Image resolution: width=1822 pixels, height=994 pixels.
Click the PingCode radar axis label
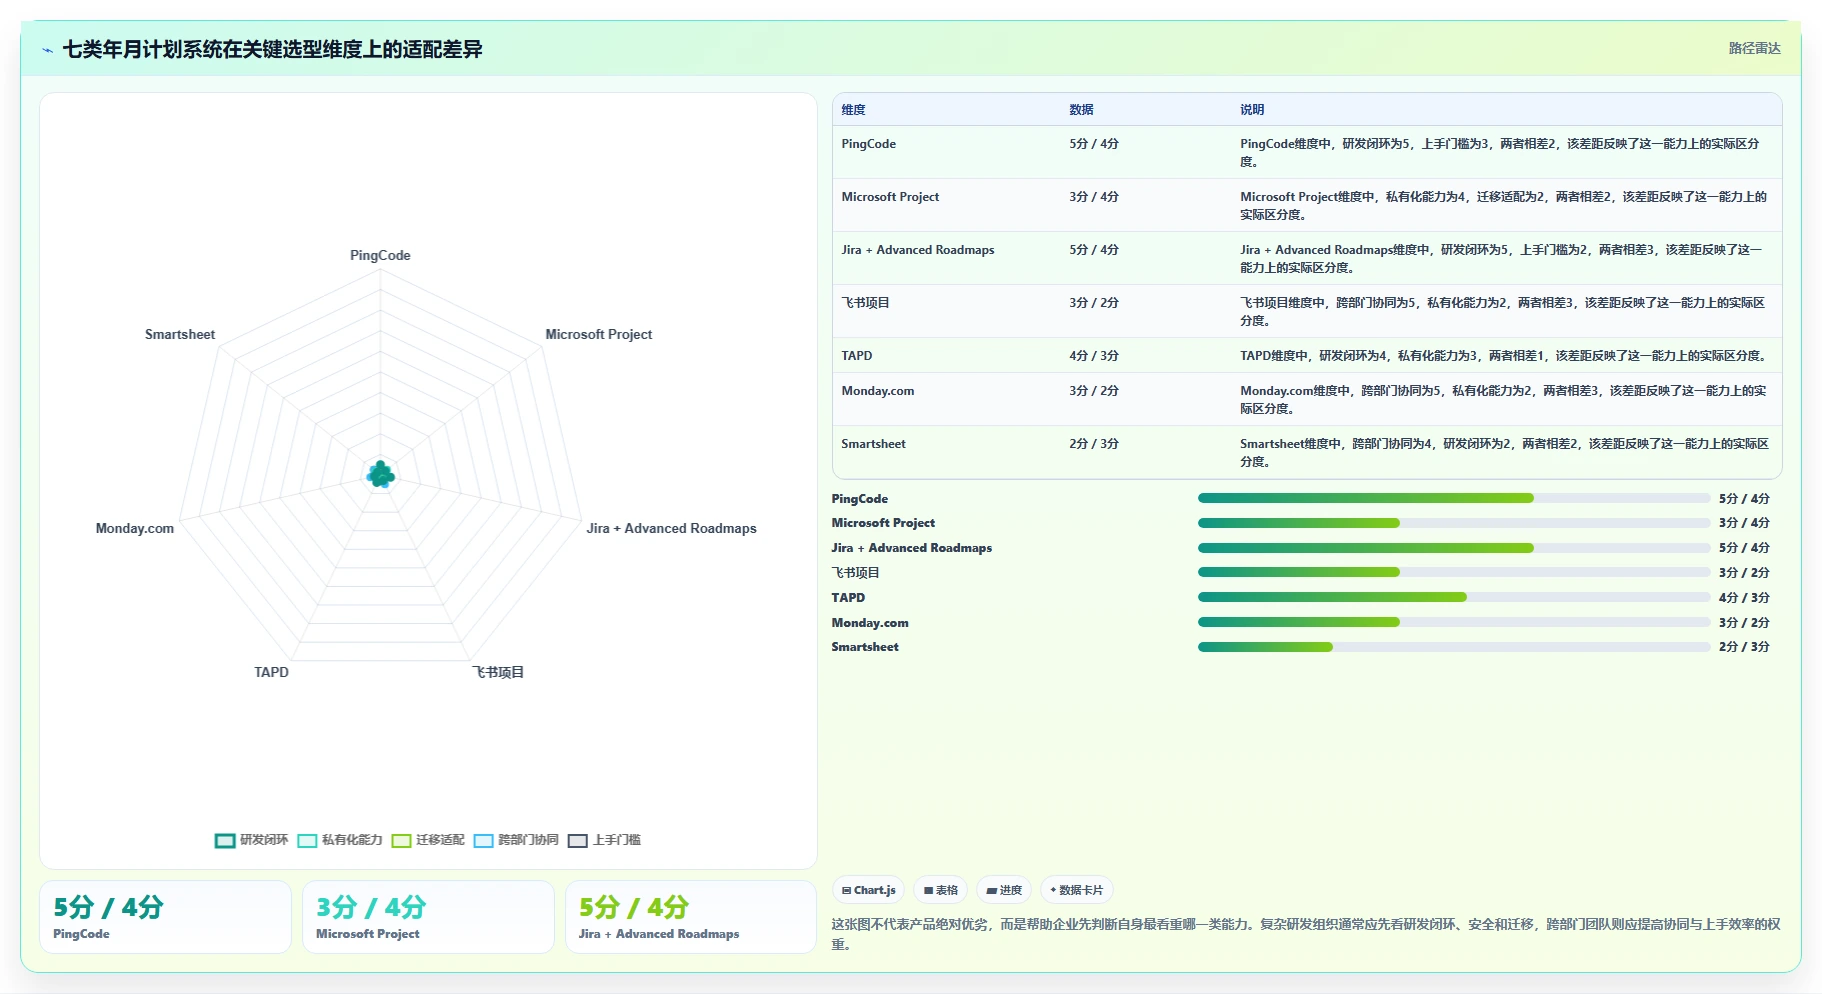click(x=380, y=255)
